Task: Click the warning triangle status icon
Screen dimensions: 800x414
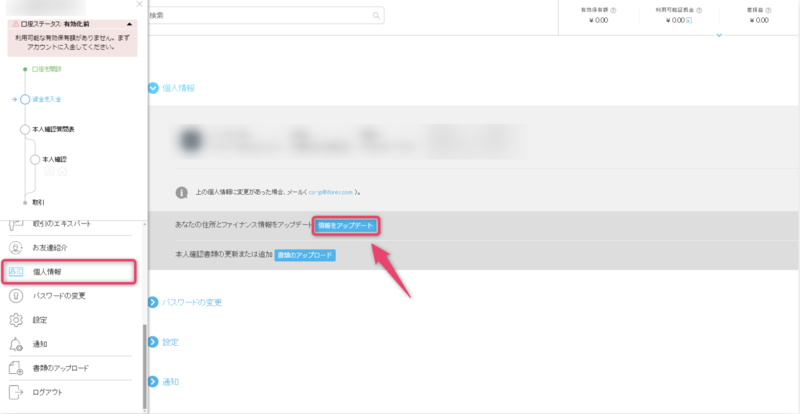Action: click(x=15, y=24)
